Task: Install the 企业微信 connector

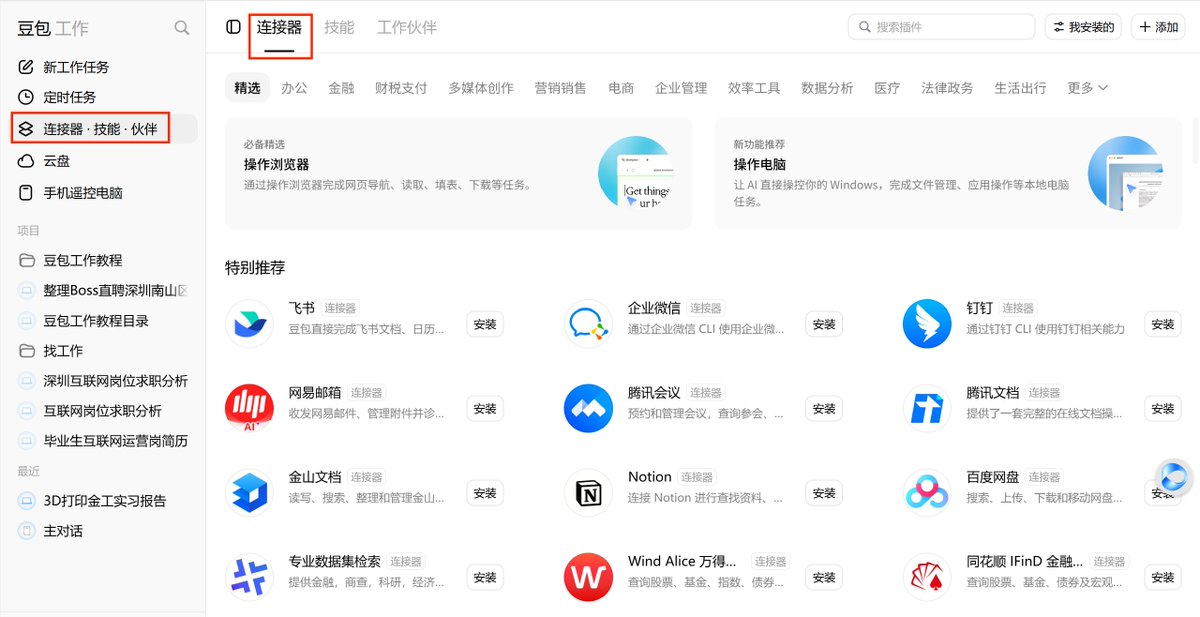Action: [x=824, y=324]
